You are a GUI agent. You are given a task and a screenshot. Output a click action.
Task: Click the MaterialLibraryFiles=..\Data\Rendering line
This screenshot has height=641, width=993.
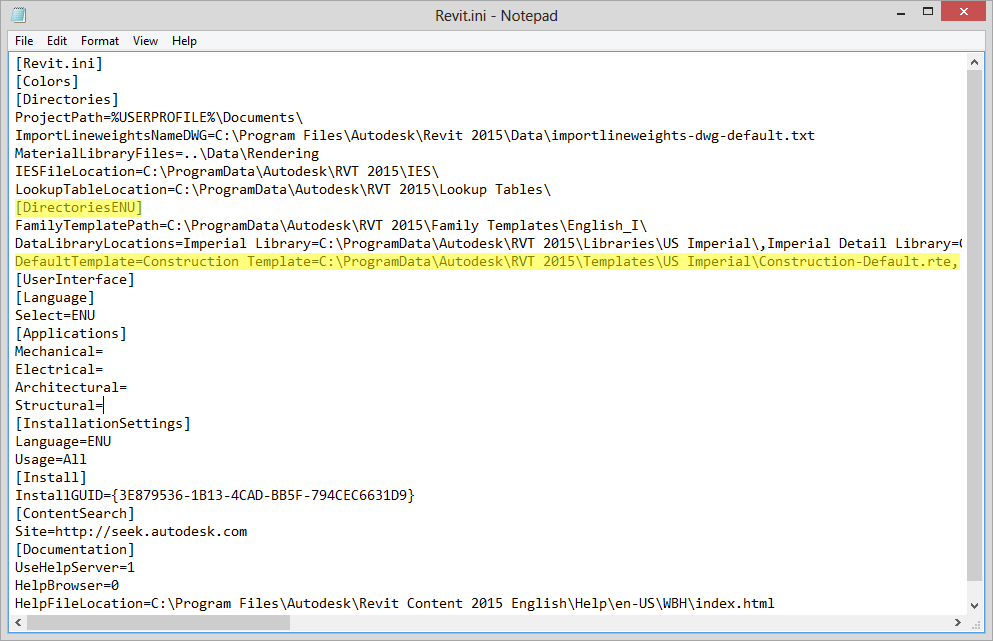167,153
